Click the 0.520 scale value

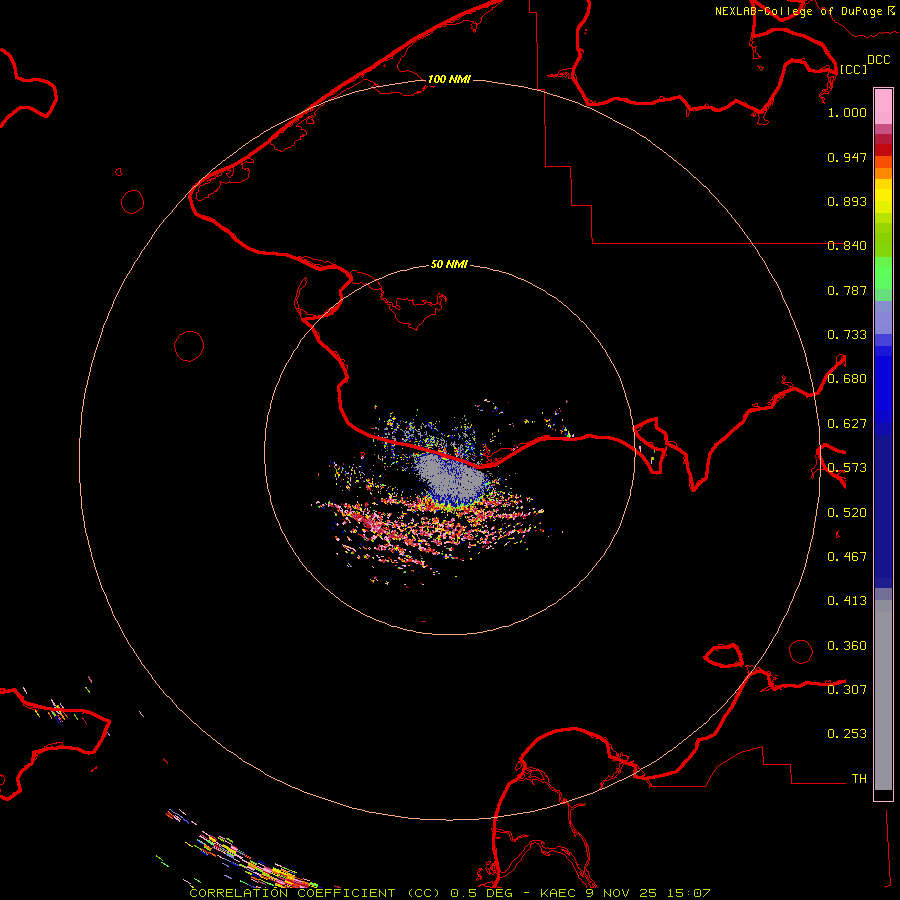(x=847, y=513)
